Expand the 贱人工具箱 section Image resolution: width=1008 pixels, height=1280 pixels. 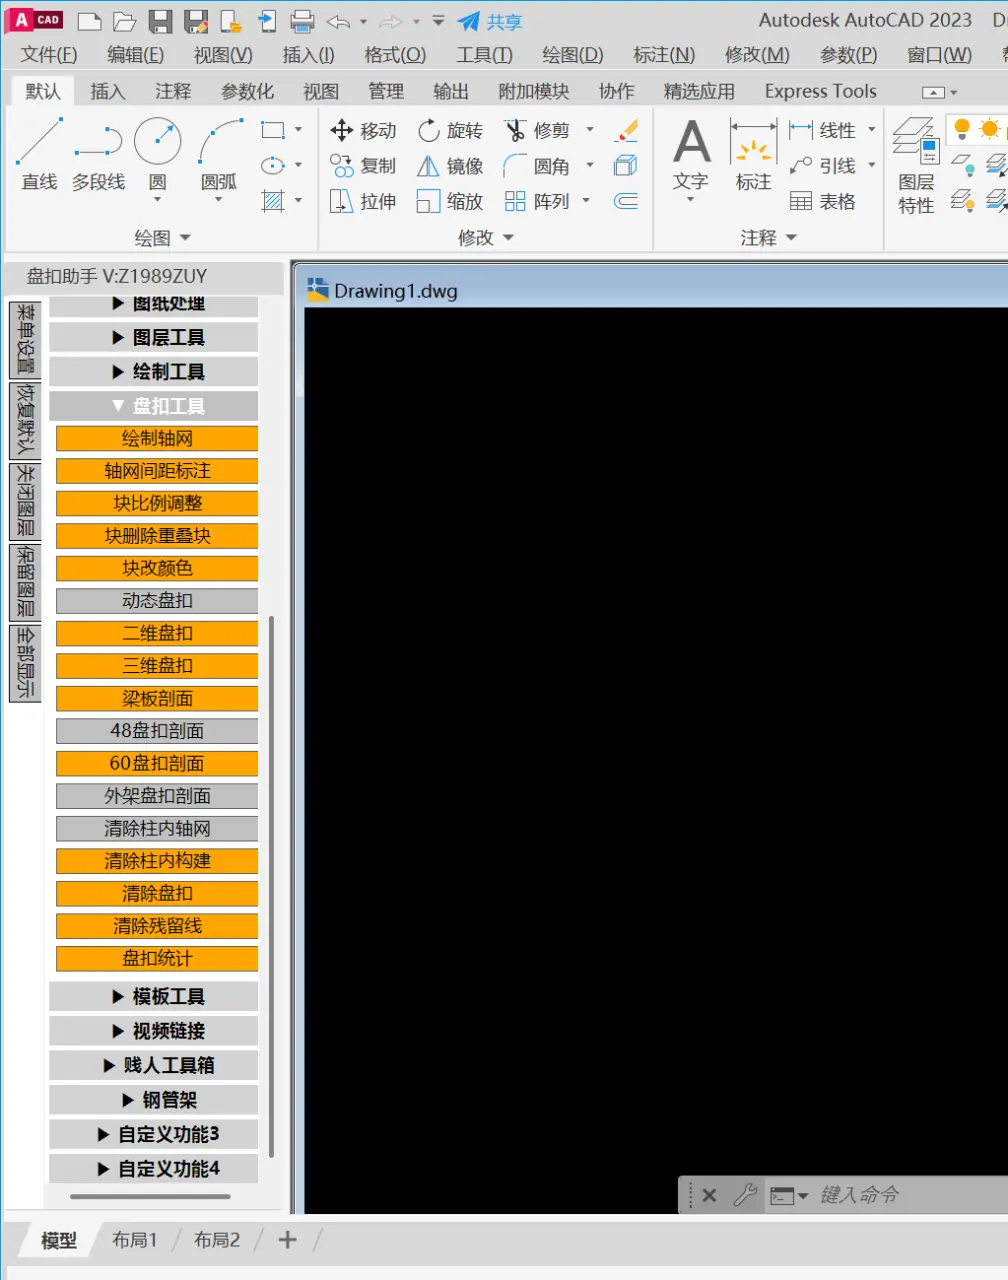[x=154, y=1066]
